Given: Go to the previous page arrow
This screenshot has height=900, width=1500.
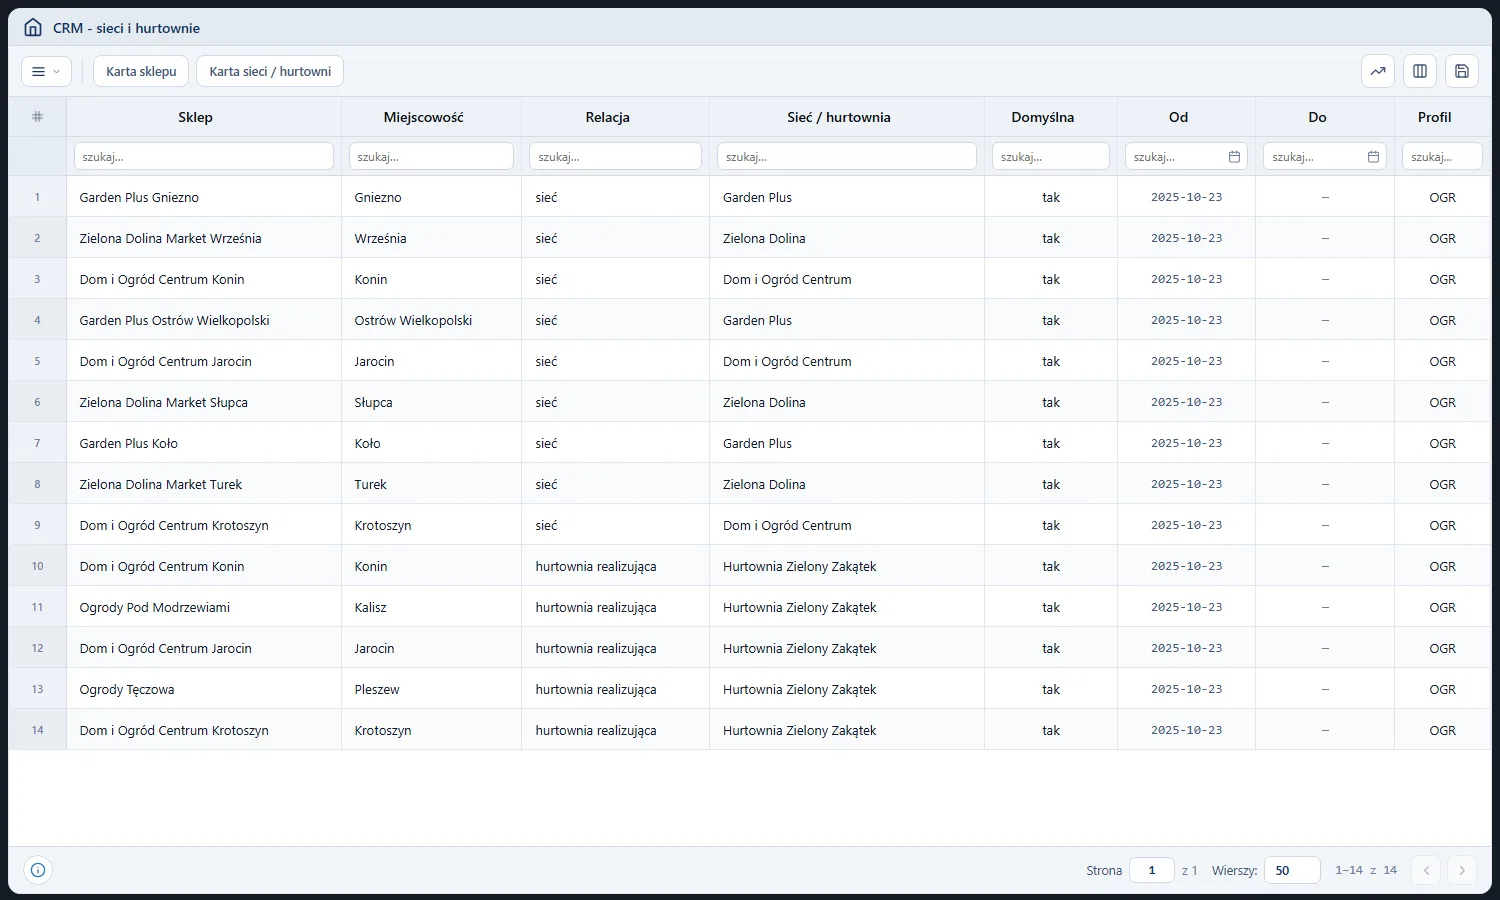Looking at the screenshot, I should coord(1427,870).
